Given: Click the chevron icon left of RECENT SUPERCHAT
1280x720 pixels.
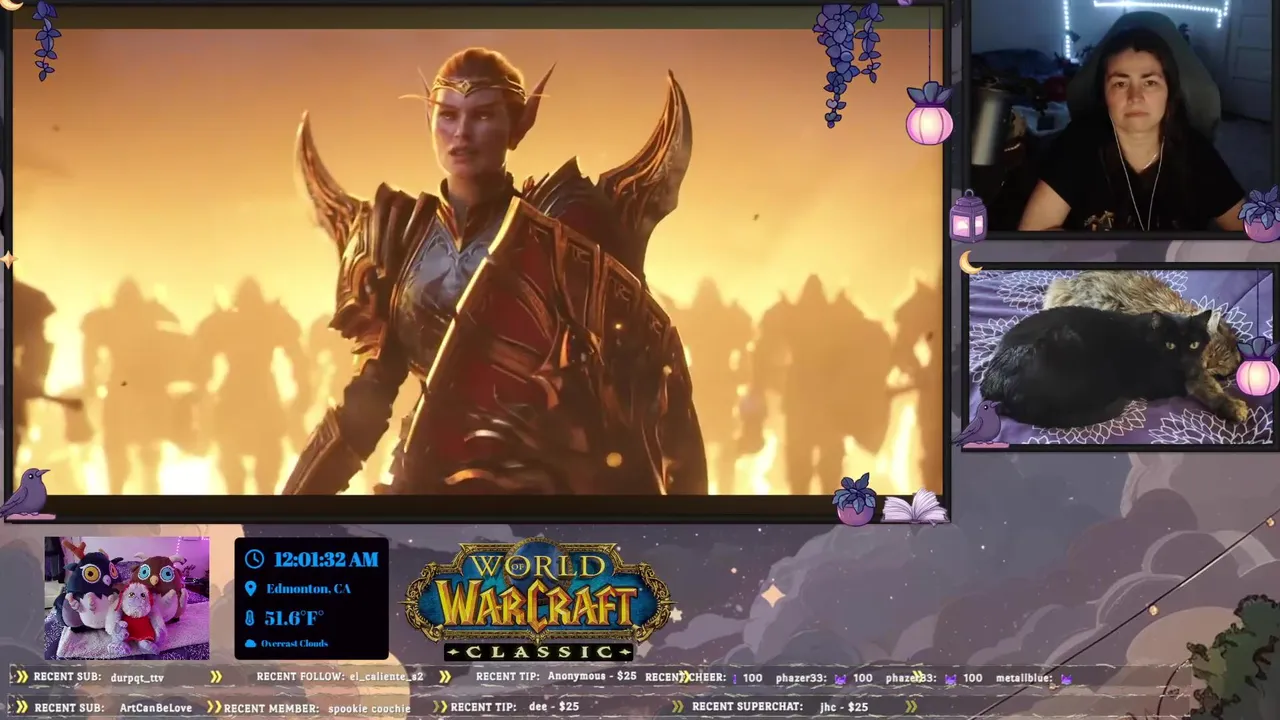Looking at the screenshot, I should pyautogui.click(x=677, y=707).
